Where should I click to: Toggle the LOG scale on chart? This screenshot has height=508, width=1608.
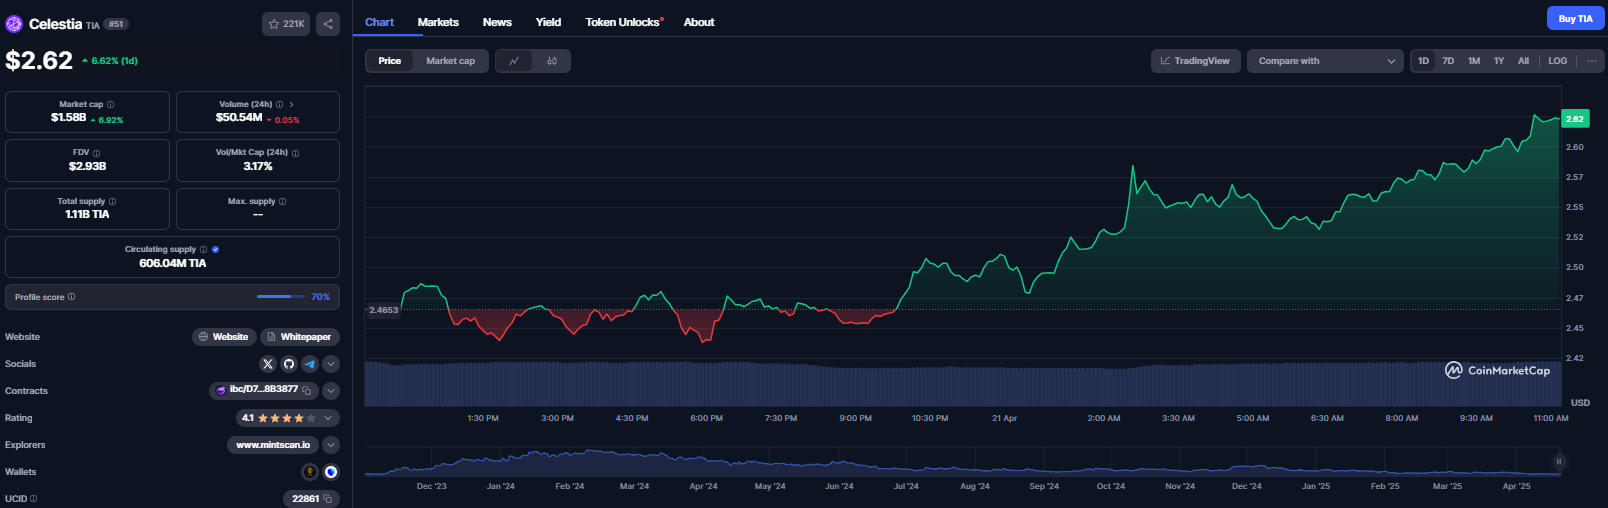1557,61
